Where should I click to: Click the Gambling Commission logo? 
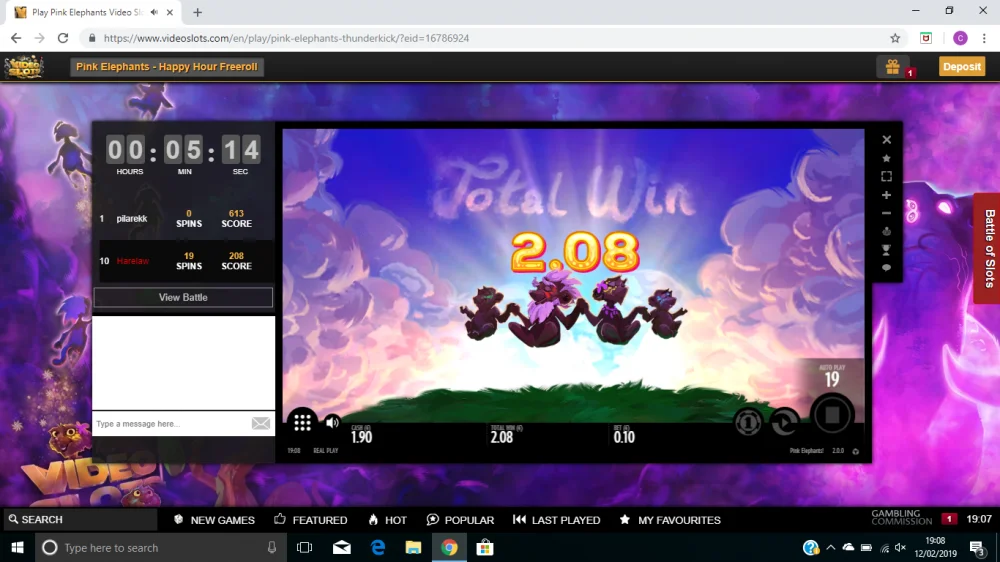pos(901,517)
